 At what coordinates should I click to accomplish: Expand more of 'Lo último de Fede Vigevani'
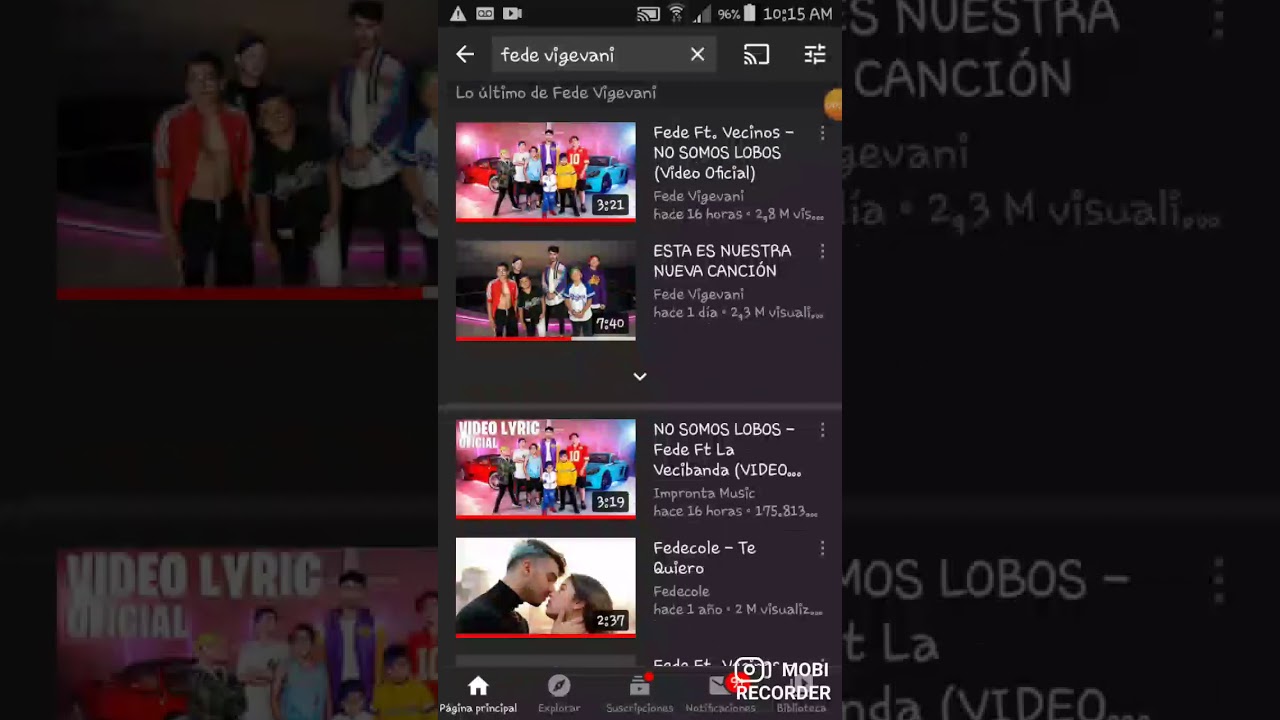640,377
